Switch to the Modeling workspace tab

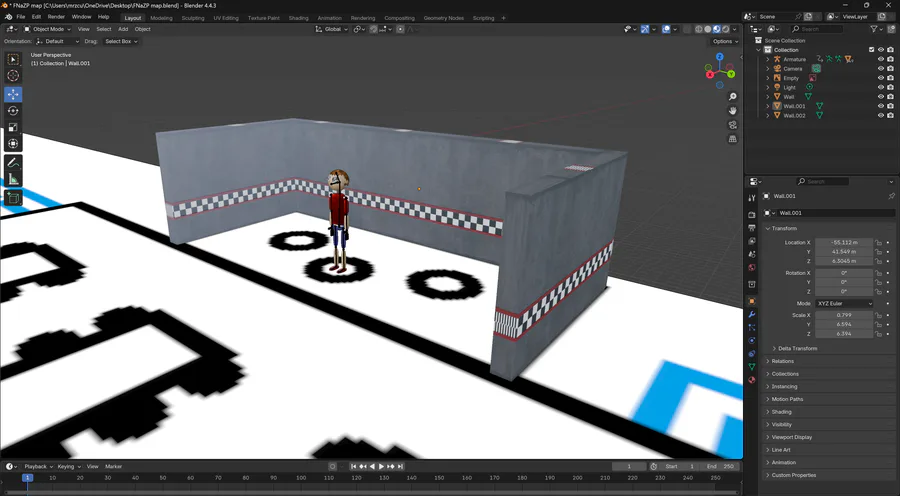[161, 18]
